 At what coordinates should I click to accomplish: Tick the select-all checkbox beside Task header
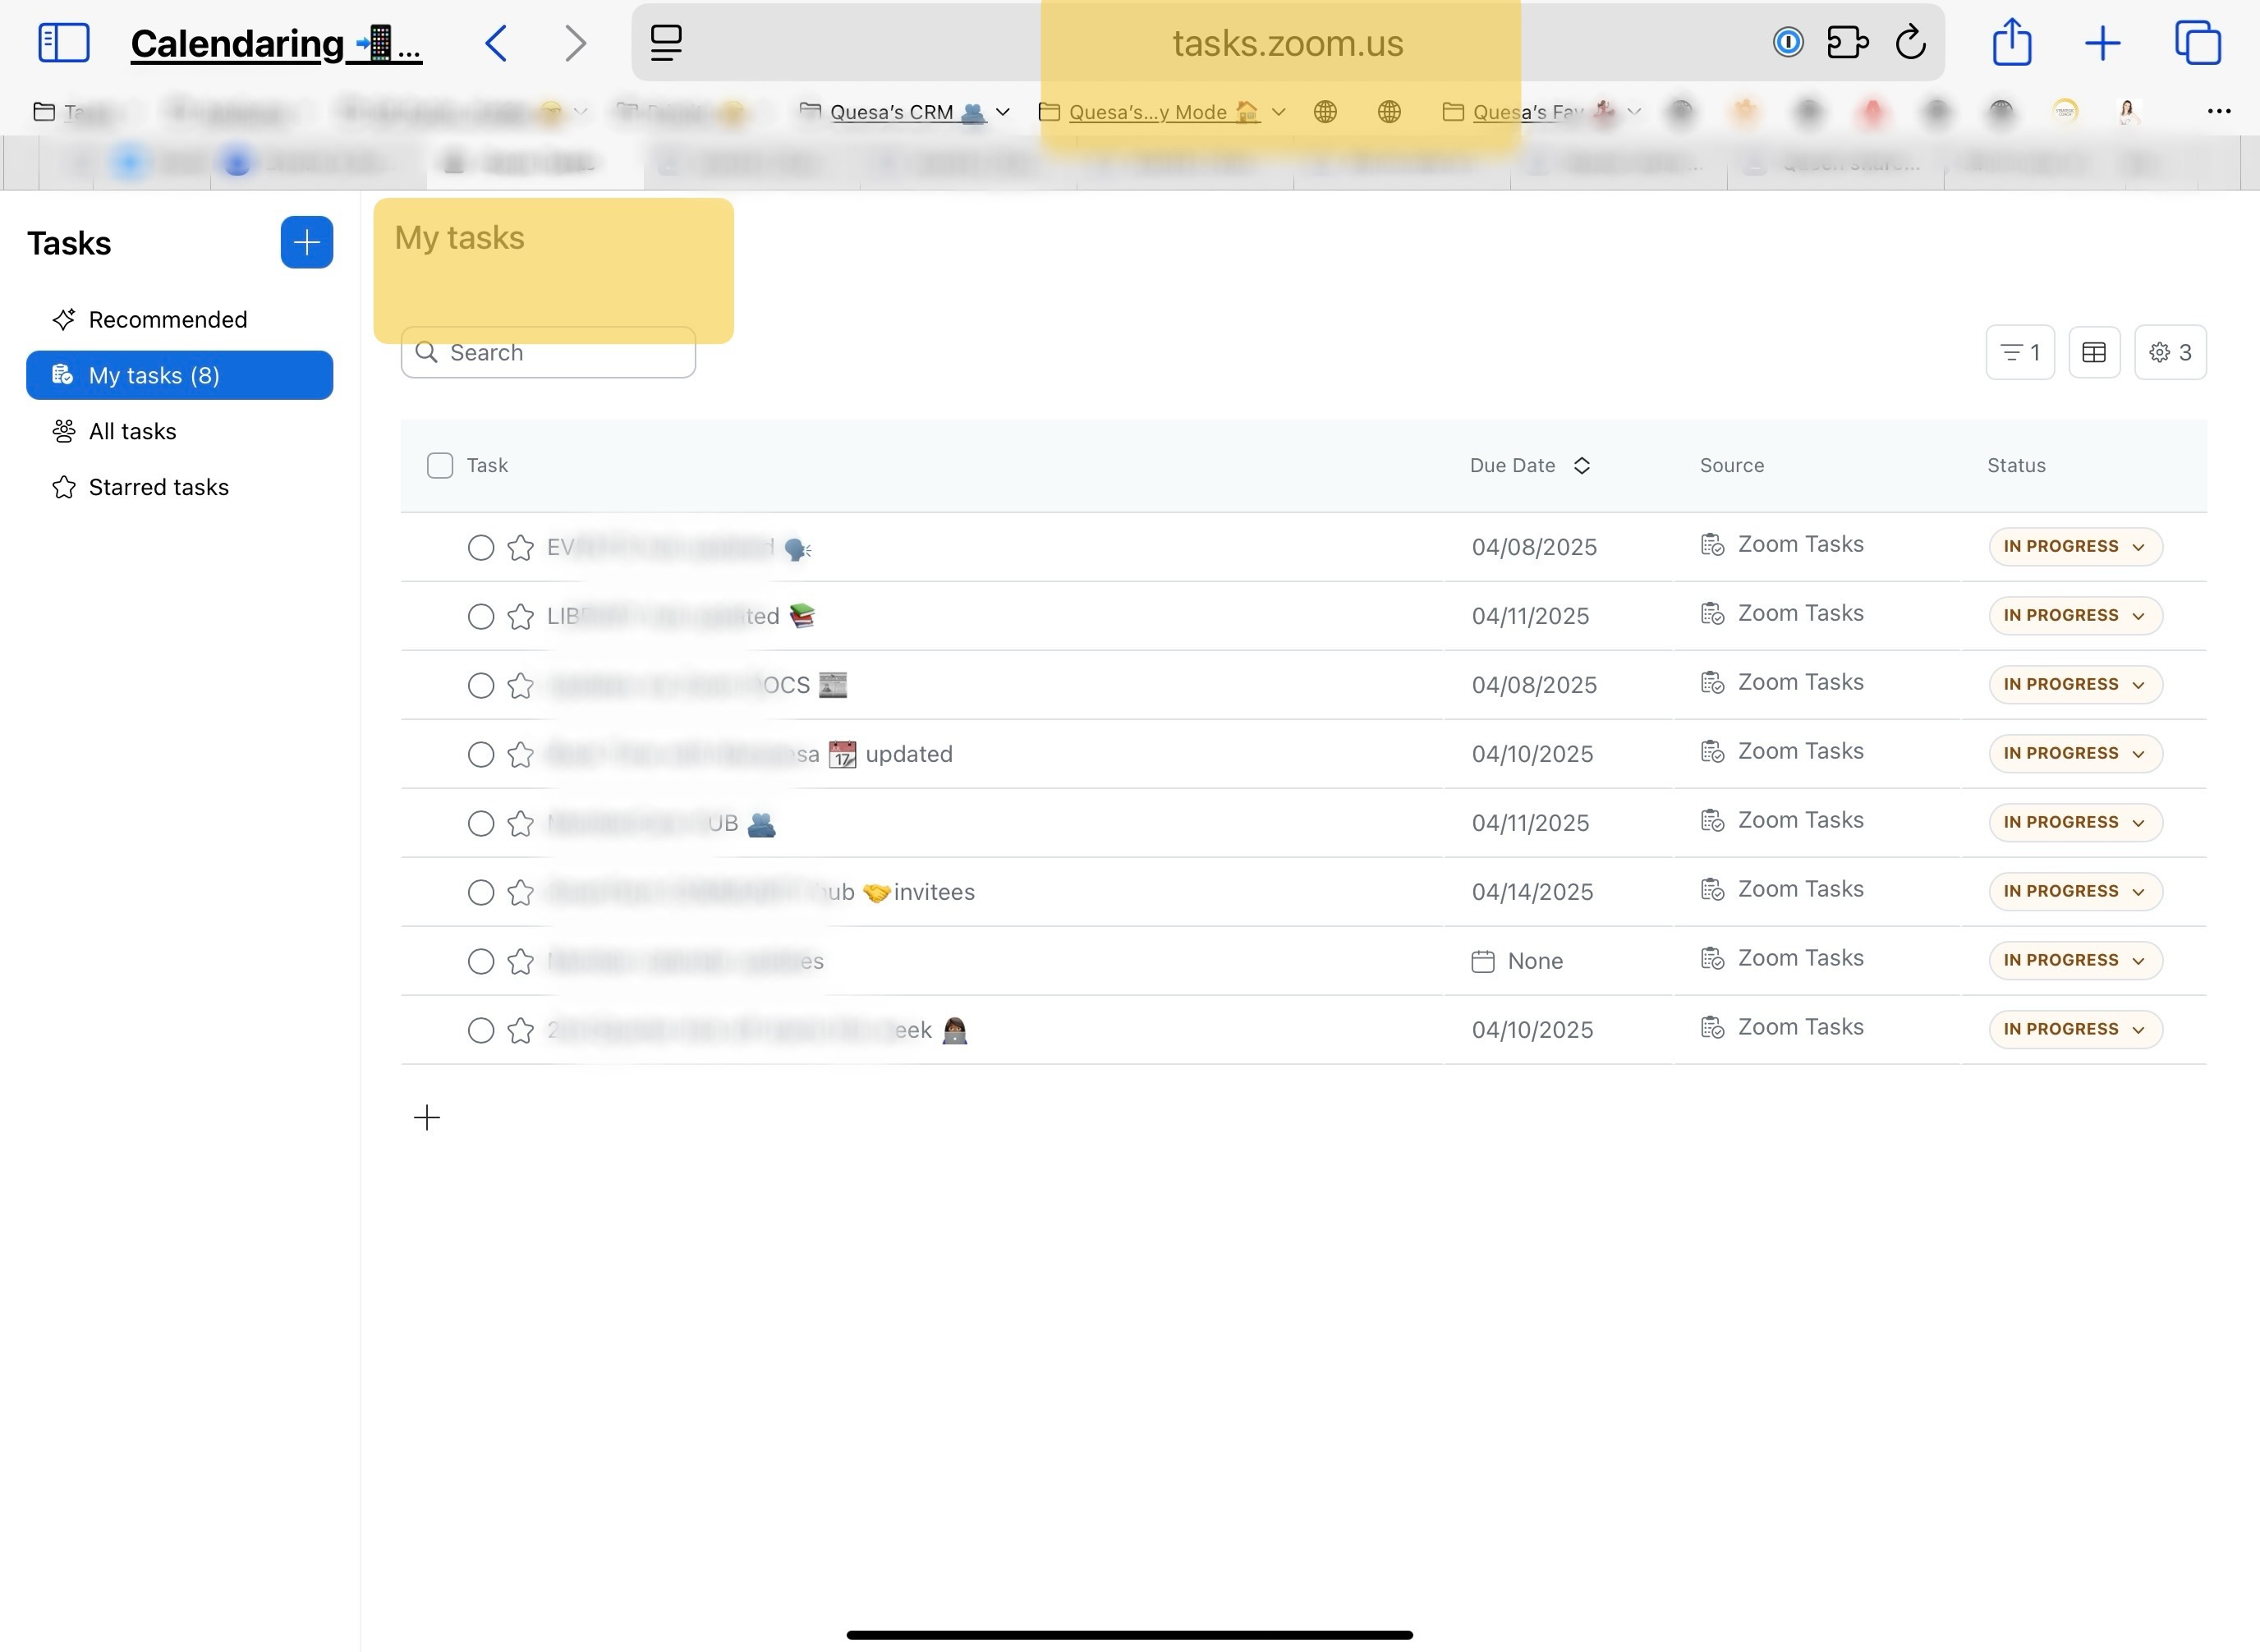(440, 466)
